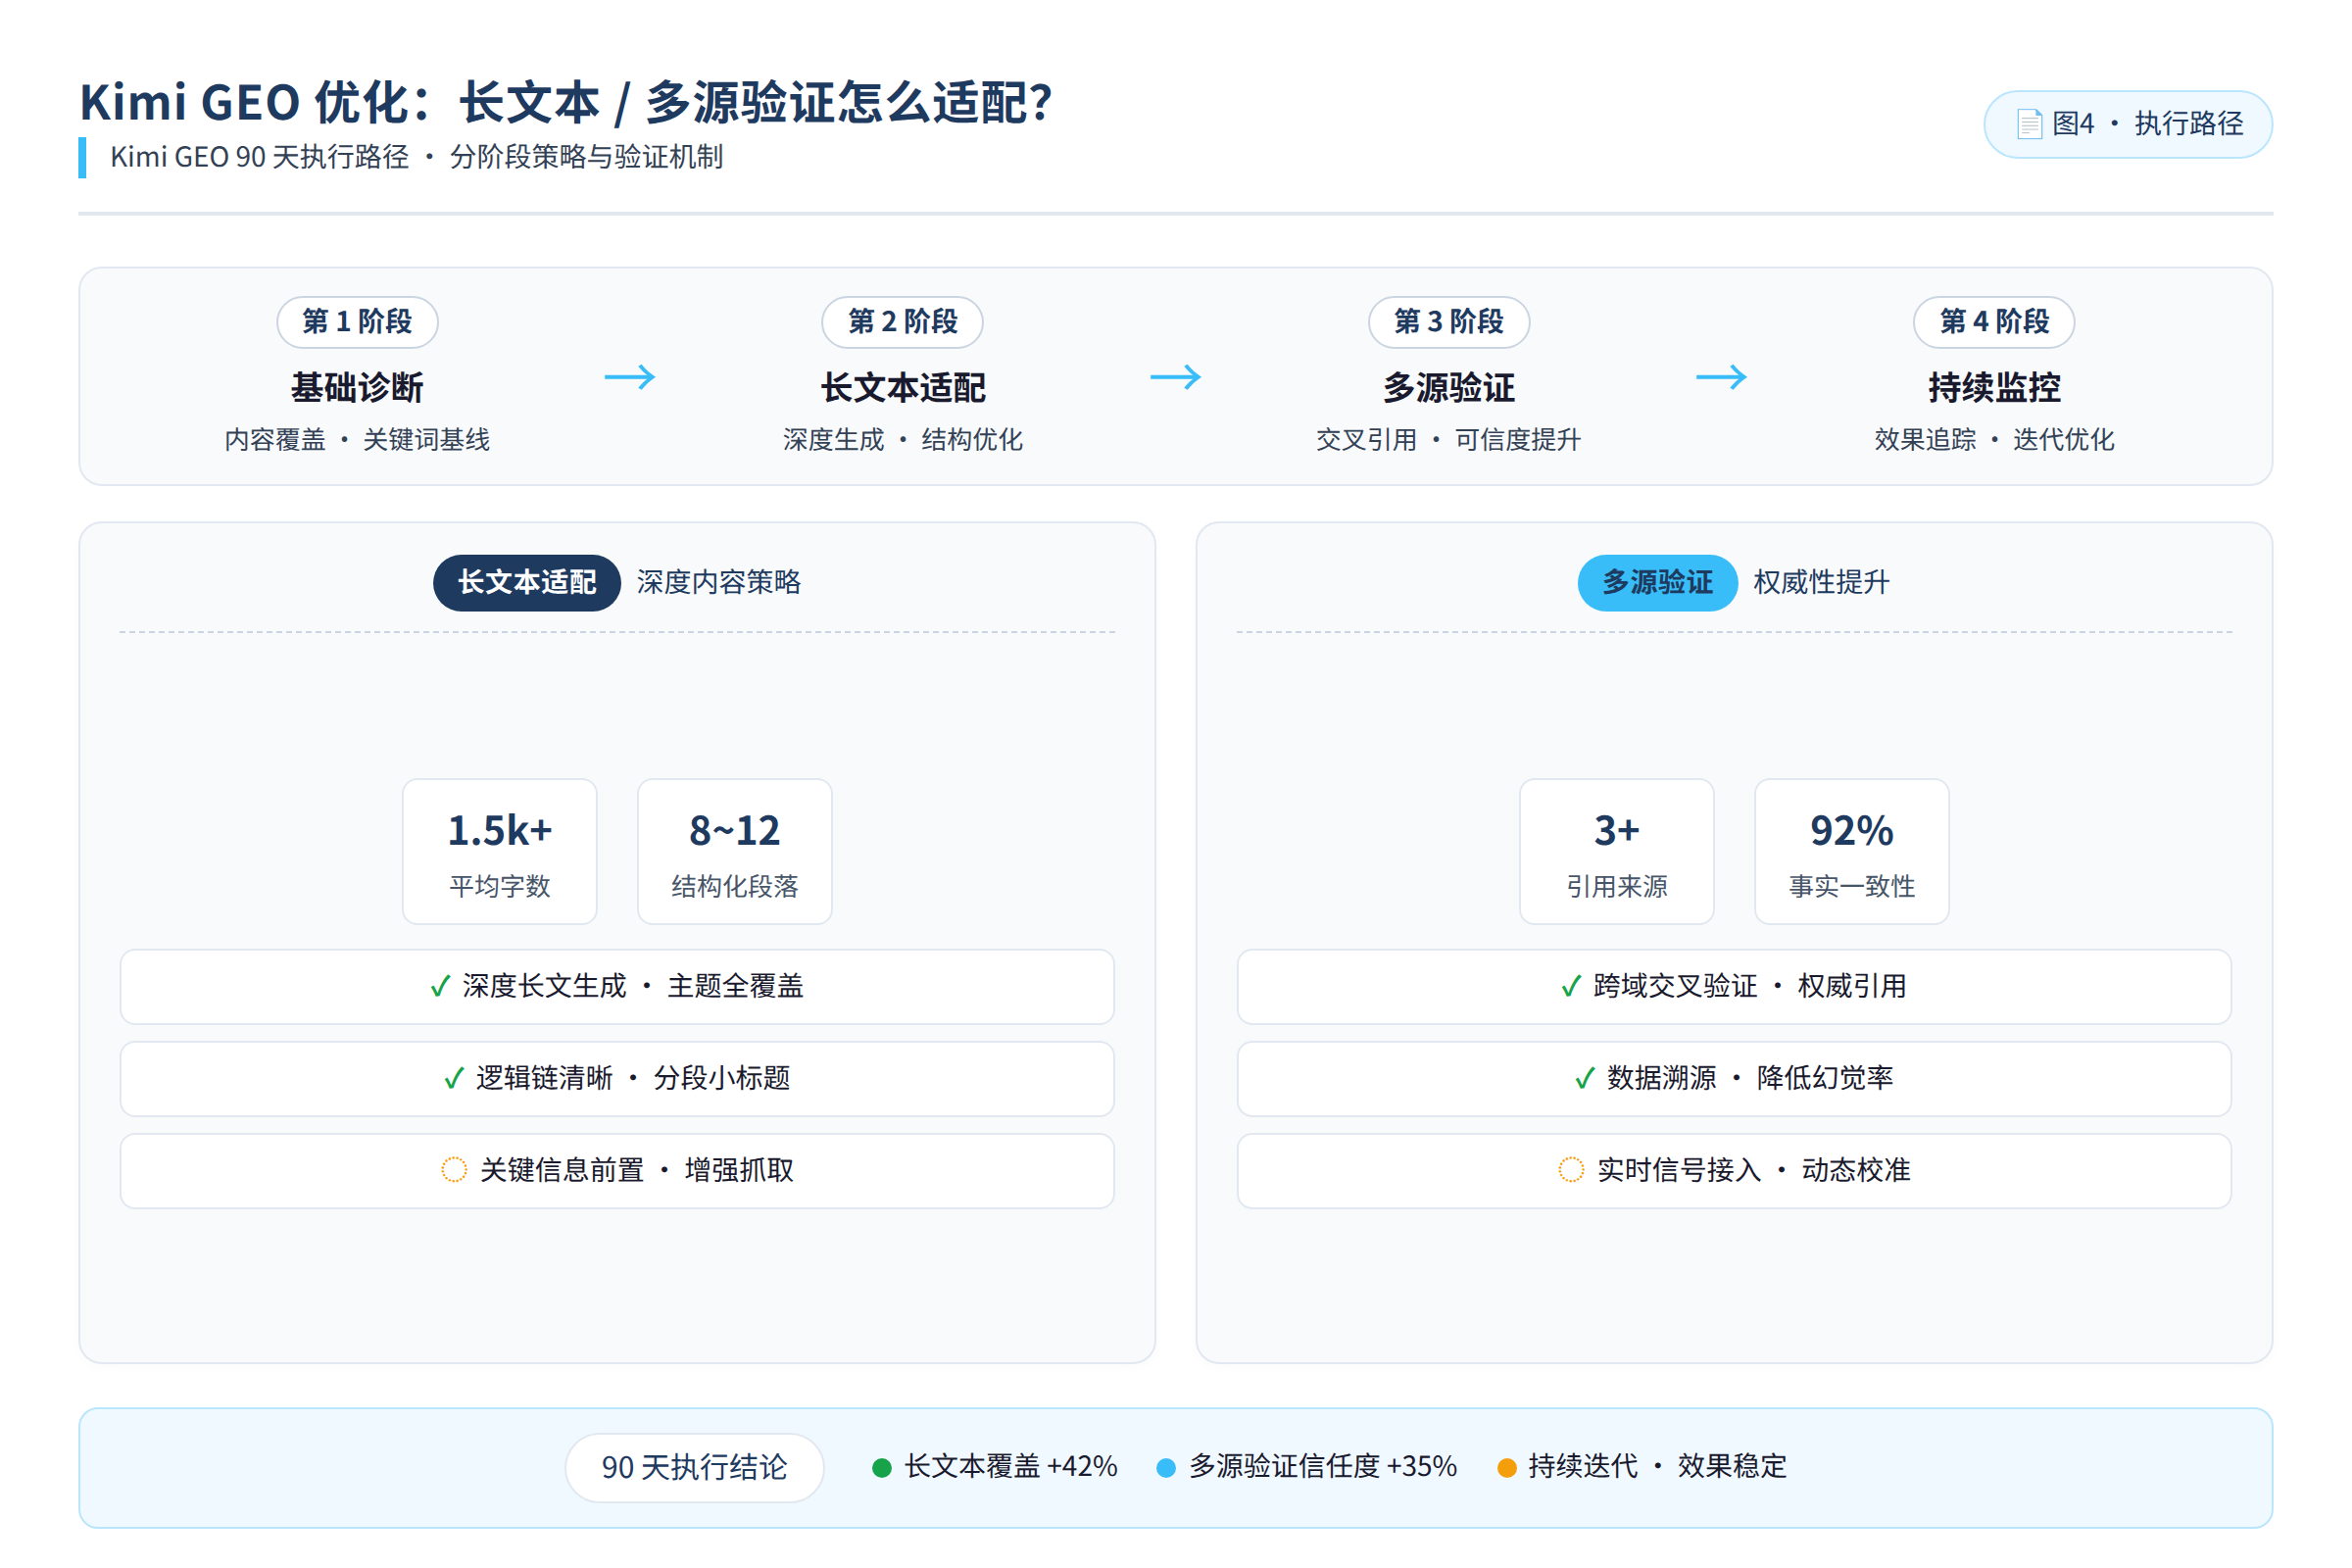Click the green check beside 数据溯源

pyautogui.click(x=1585, y=1079)
